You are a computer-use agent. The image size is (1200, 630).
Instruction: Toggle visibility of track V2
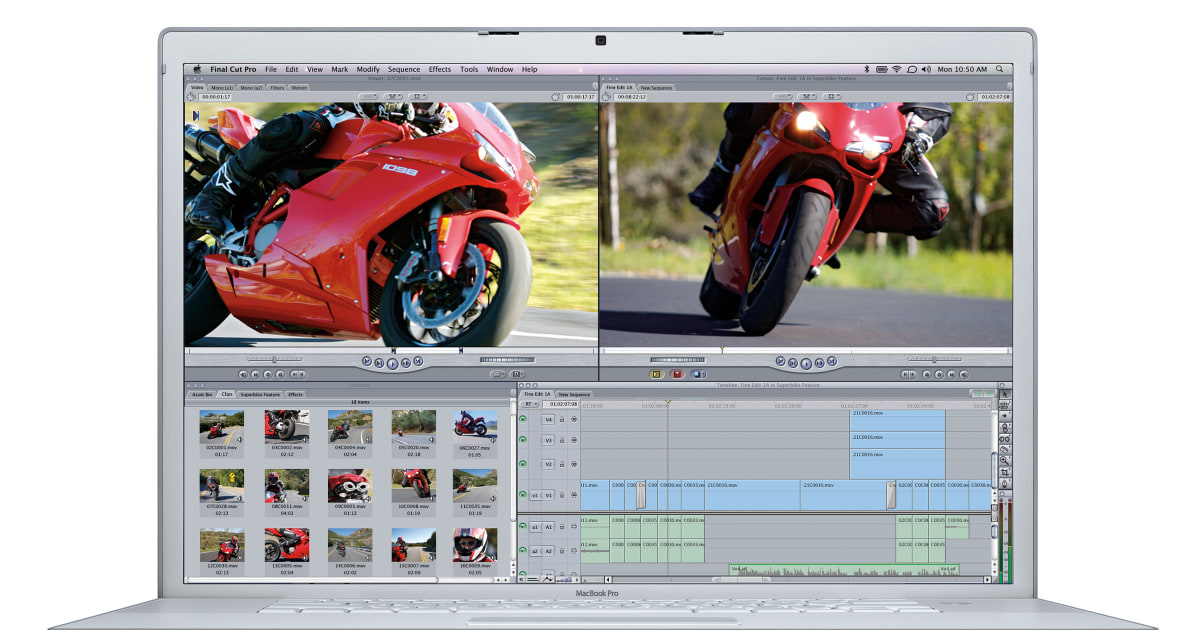pos(523,464)
